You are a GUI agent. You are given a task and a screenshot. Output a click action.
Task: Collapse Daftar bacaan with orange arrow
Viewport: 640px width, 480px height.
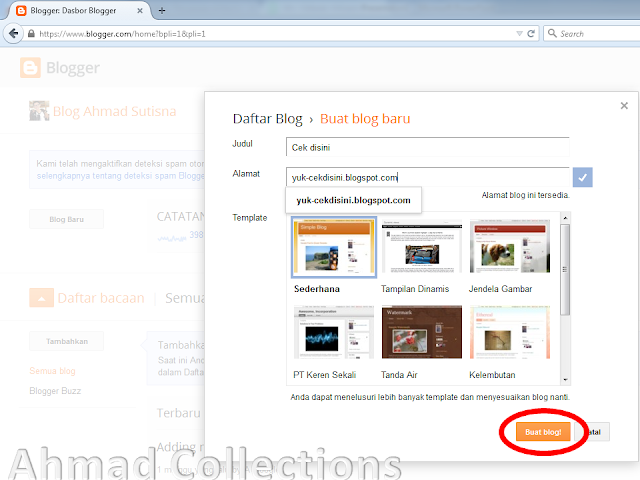coord(41,298)
